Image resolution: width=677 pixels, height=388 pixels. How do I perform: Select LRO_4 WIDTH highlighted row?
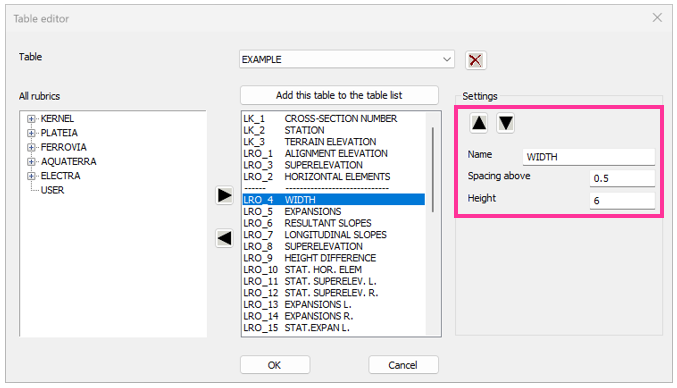point(333,200)
